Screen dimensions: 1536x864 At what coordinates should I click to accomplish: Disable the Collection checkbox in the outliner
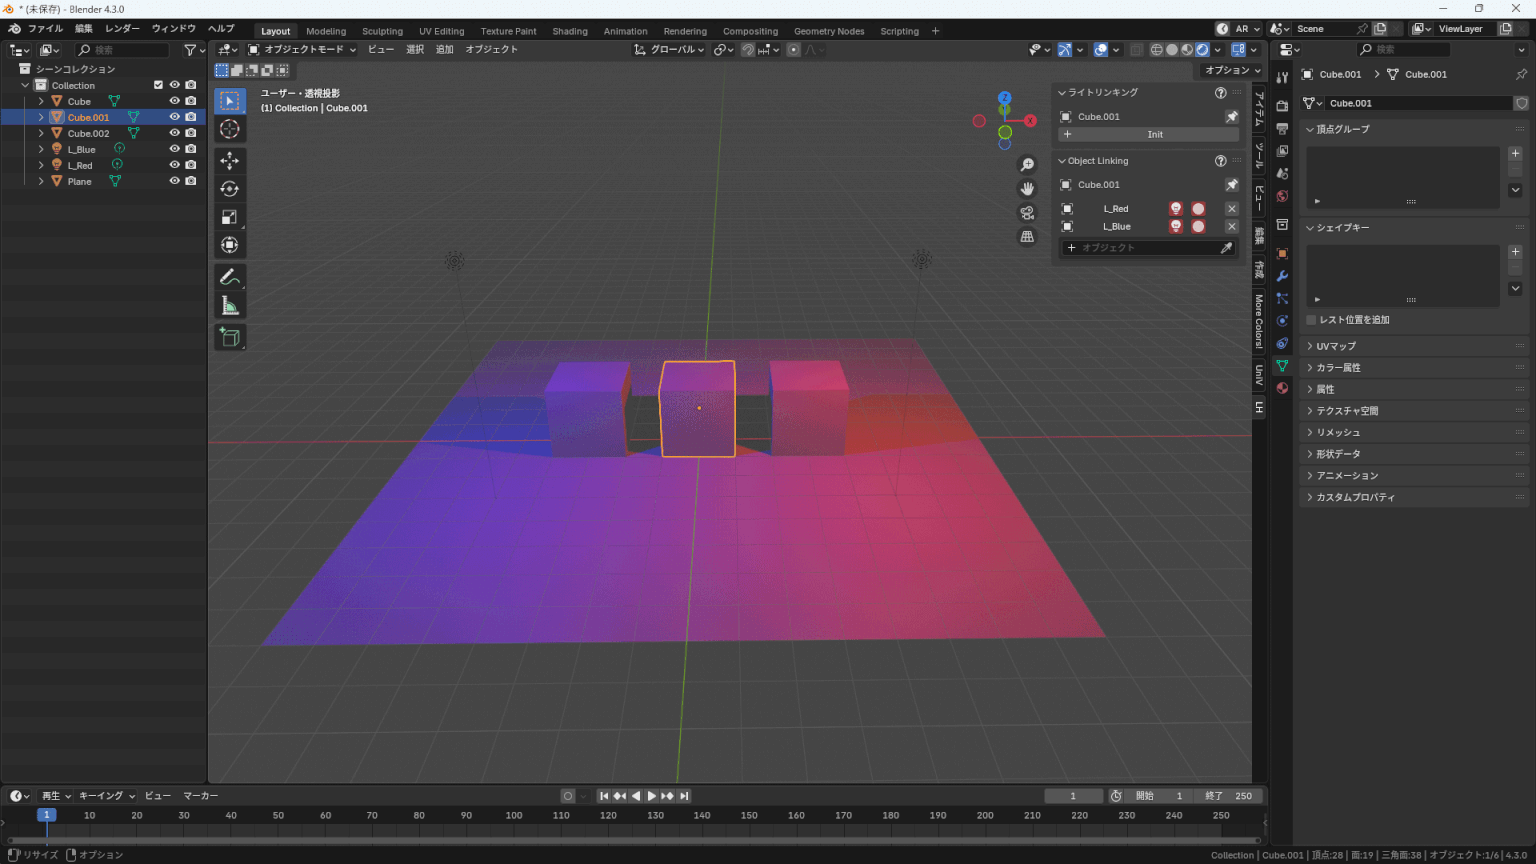click(158, 85)
